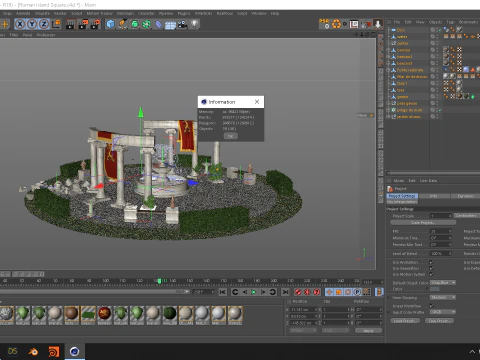
Task: Expand the pilar gireos object tree
Action: tap(388, 103)
